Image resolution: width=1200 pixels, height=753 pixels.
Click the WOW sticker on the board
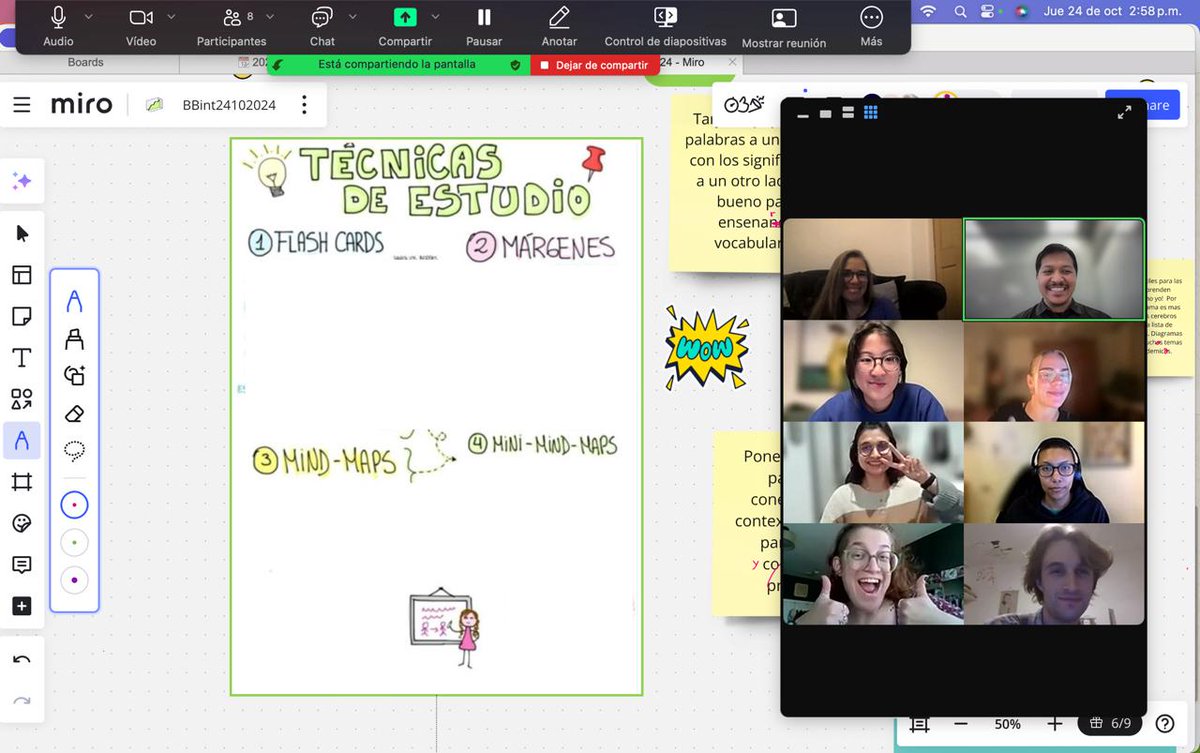(x=707, y=348)
